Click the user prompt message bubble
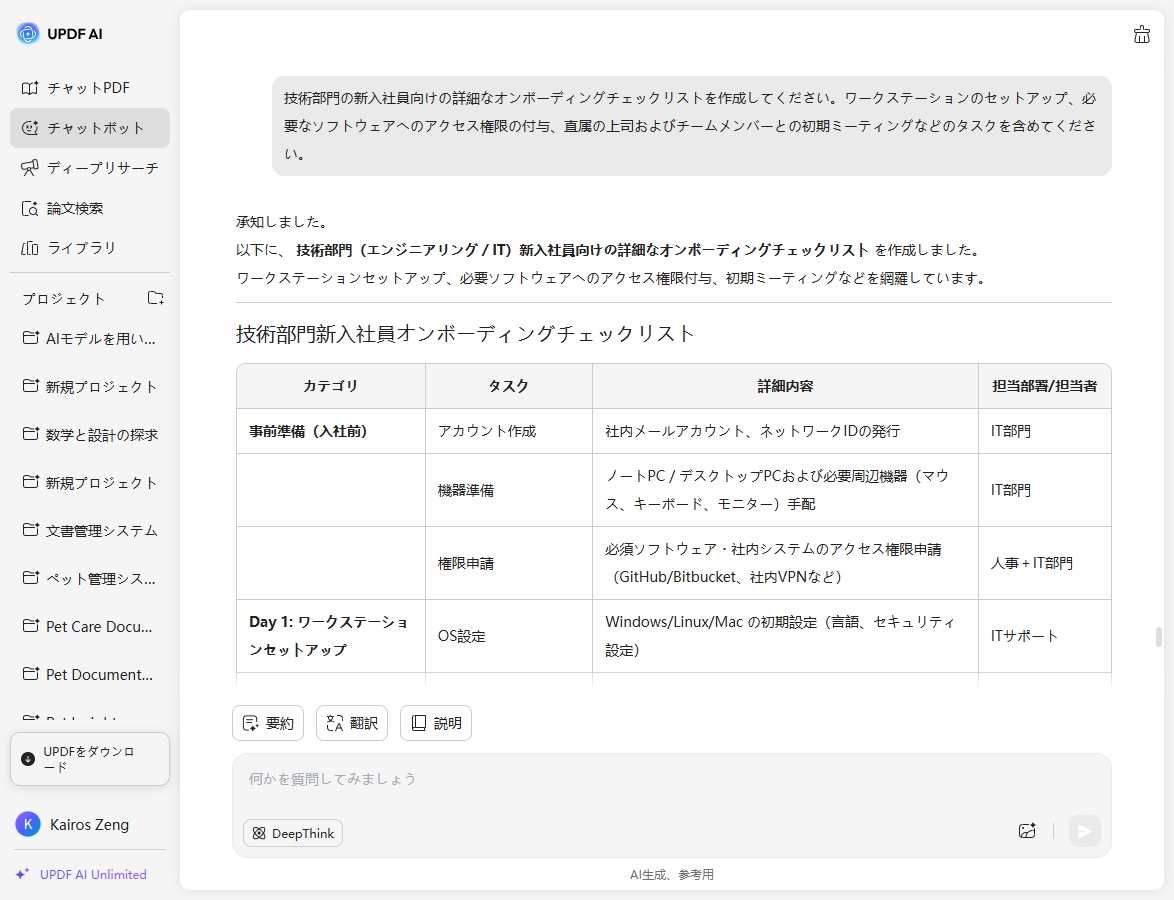This screenshot has width=1174, height=900. [691, 126]
